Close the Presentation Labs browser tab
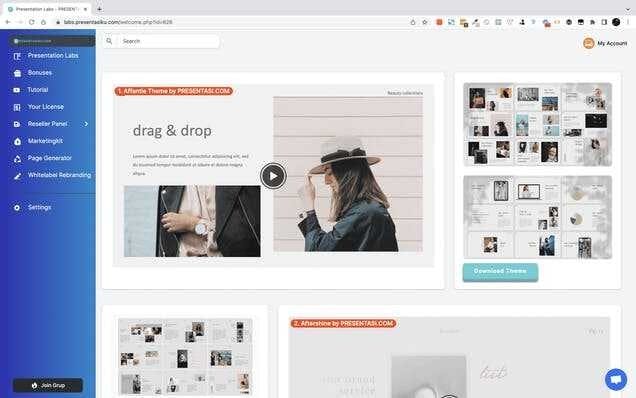636x398 pixels. [x=86, y=9]
